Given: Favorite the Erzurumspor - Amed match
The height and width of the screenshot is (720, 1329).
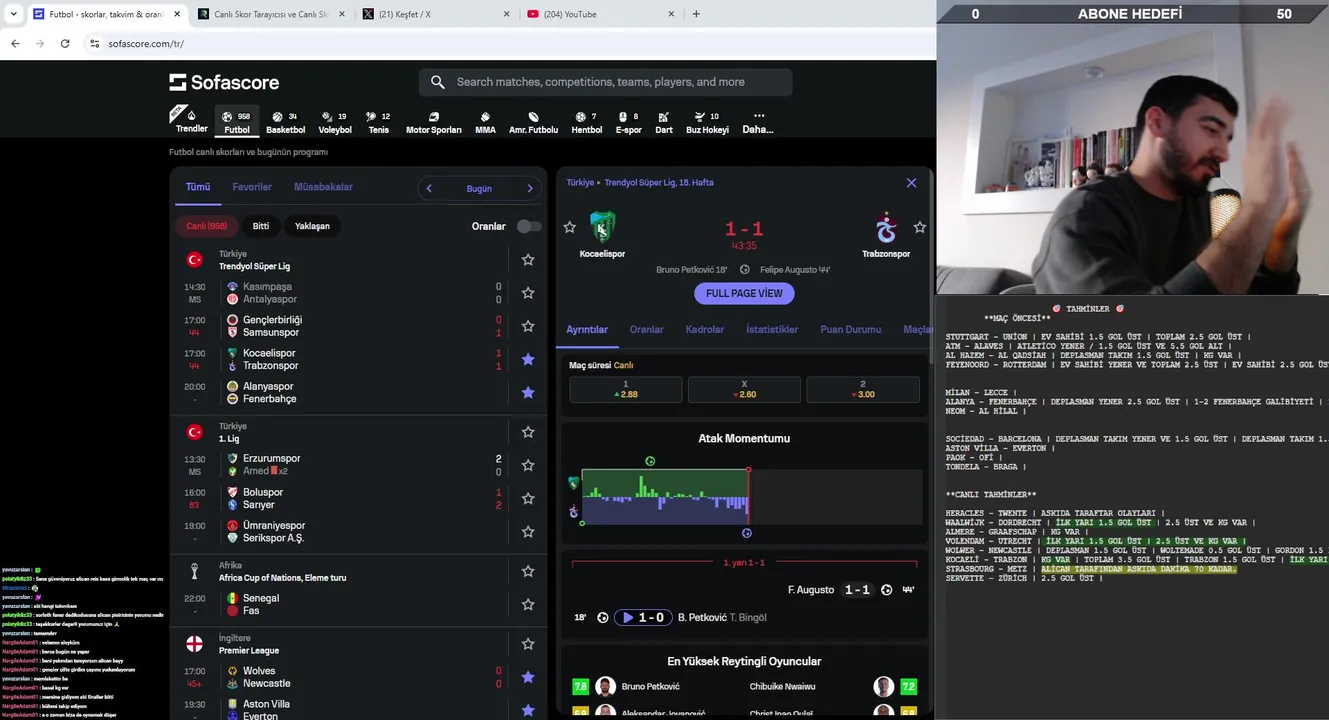Looking at the screenshot, I should click(x=528, y=465).
